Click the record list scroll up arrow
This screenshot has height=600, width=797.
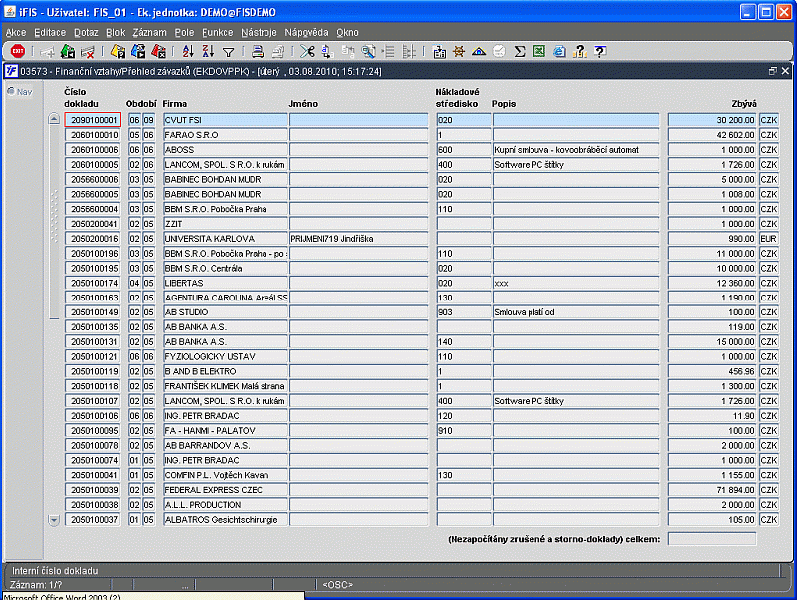(54, 119)
